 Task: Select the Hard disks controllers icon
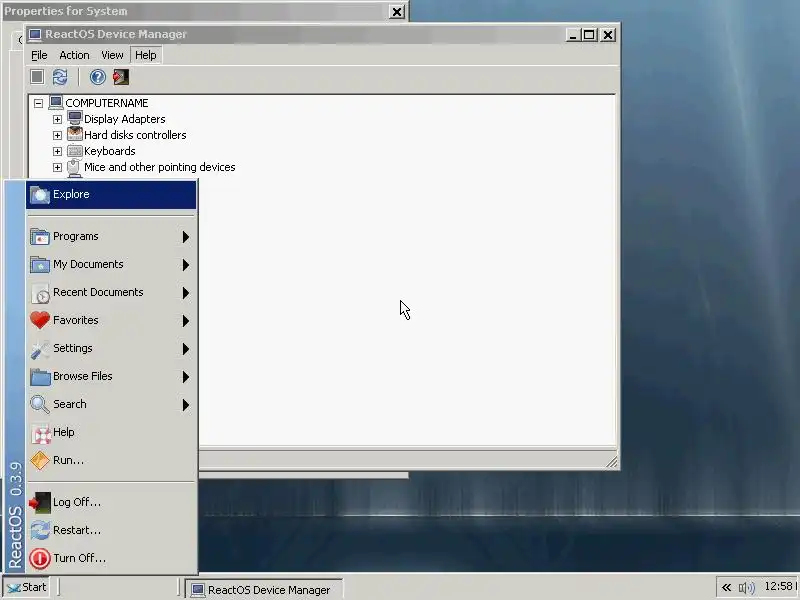[75, 135]
